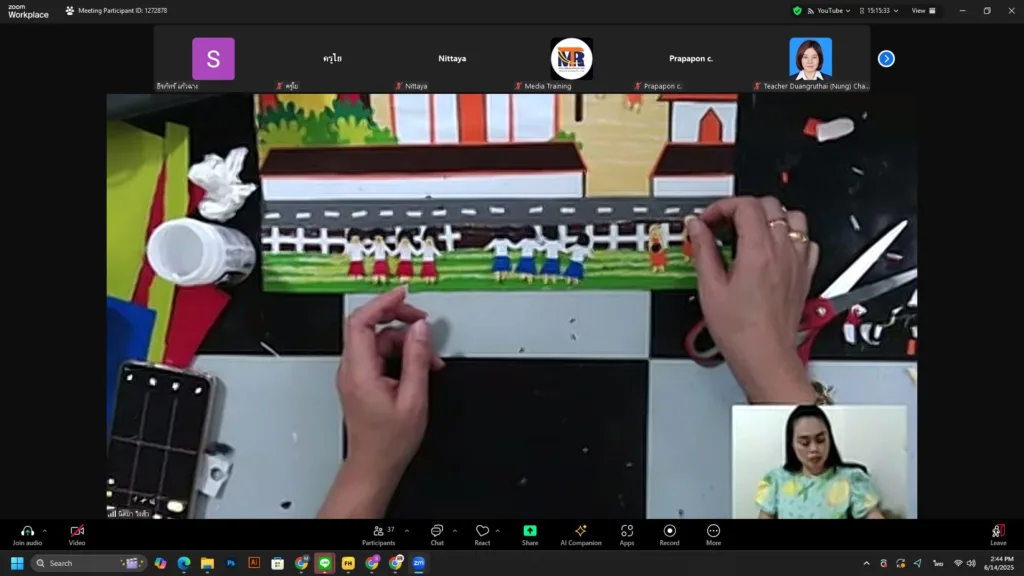Select the Media Training participant thumbnail
Image resolution: width=1024 pixels, height=576 pixels.
pyautogui.click(x=571, y=59)
